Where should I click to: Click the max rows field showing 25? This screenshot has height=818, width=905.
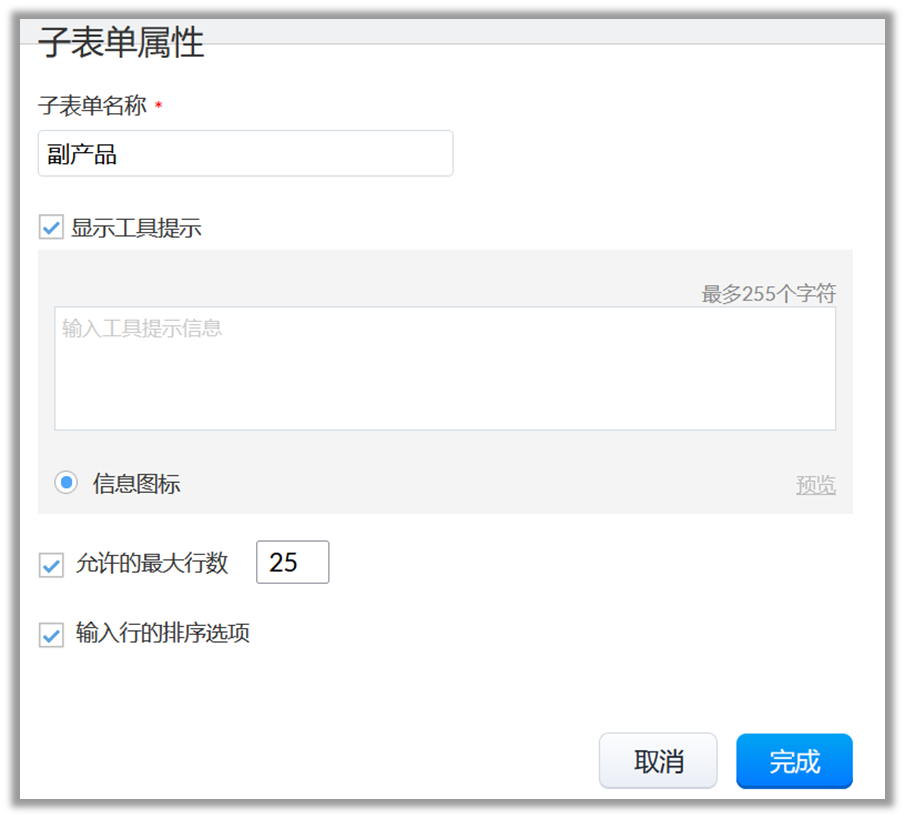pyautogui.click(x=292, y=562)
